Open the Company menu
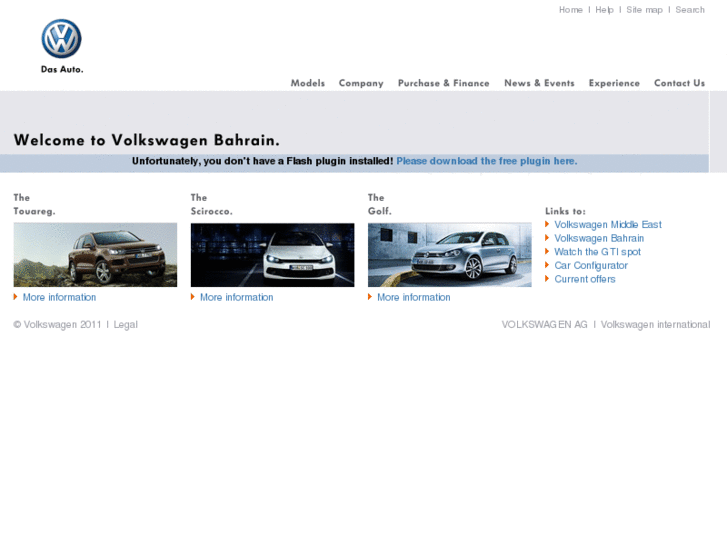 click(361, 83)
